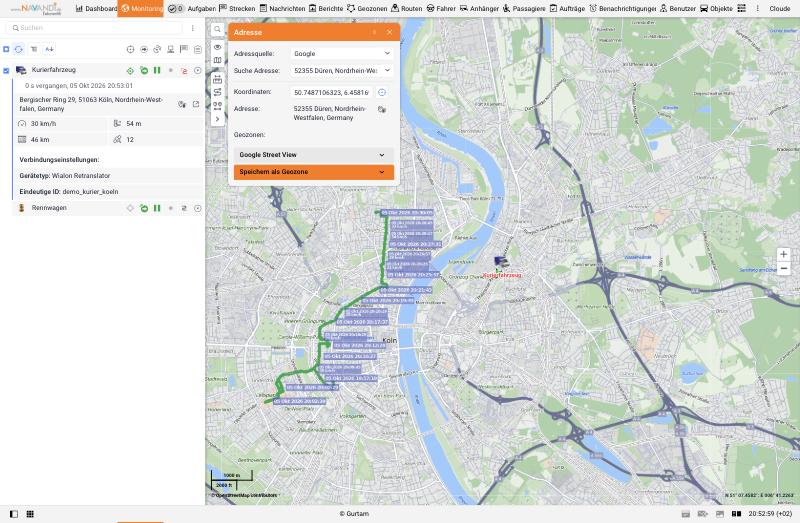Click the Cloude user button

(780, 8)
